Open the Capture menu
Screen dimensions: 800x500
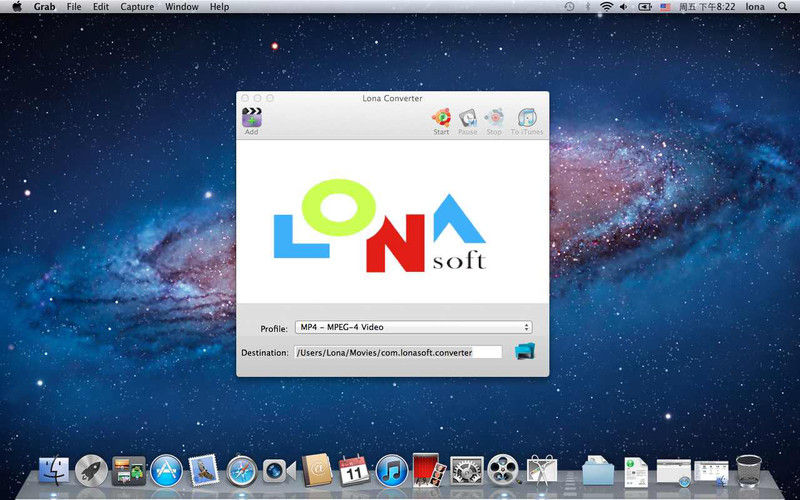tap(137, 7)
